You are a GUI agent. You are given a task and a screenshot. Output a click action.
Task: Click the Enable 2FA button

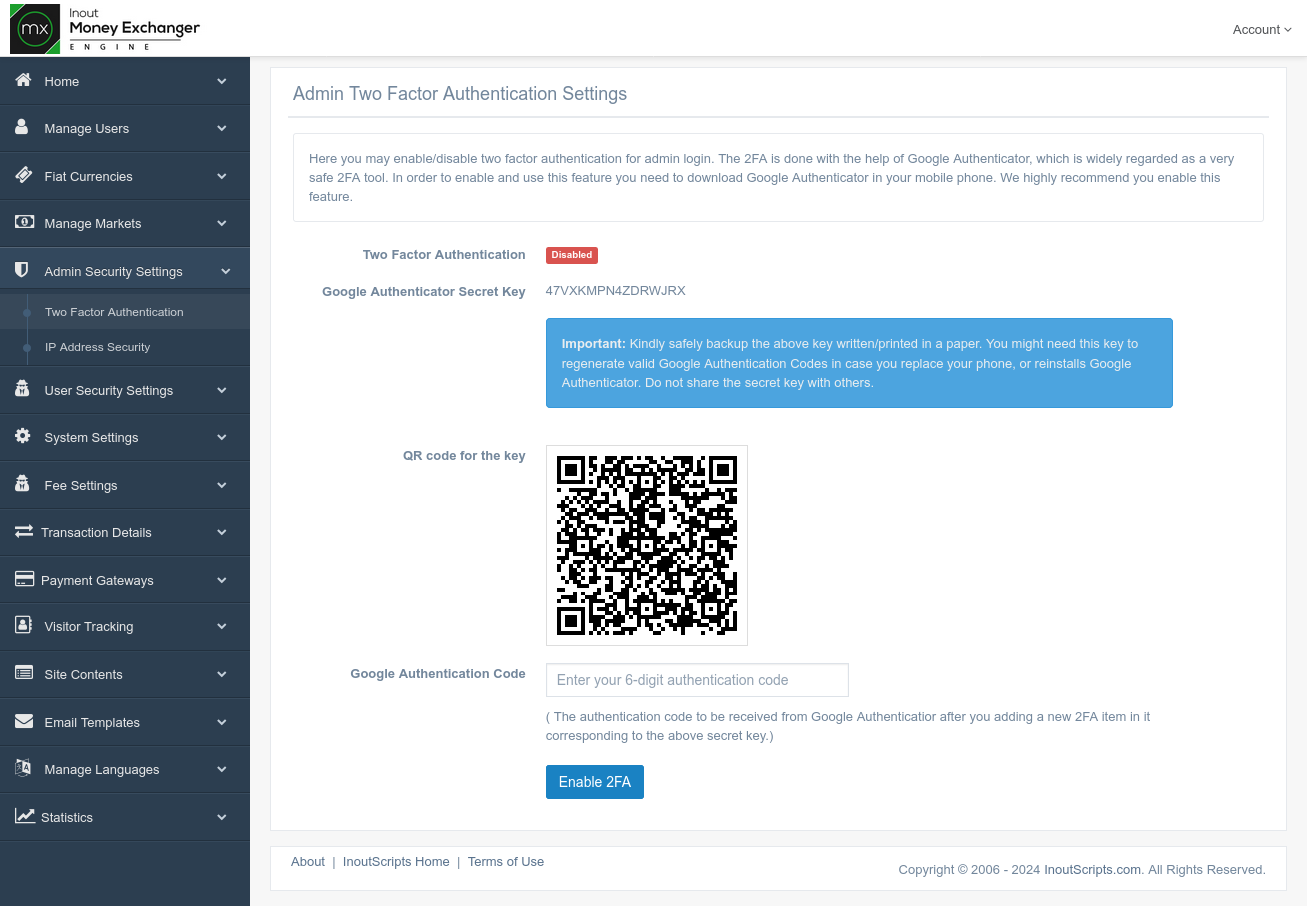pos(594,782)
